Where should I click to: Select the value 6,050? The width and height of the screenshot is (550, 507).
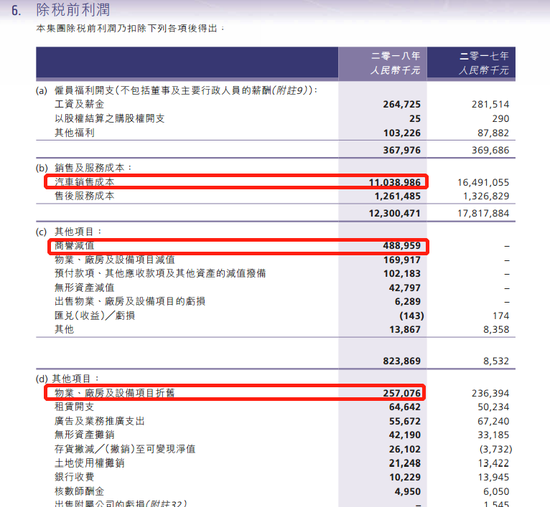[x=496, y=492]
